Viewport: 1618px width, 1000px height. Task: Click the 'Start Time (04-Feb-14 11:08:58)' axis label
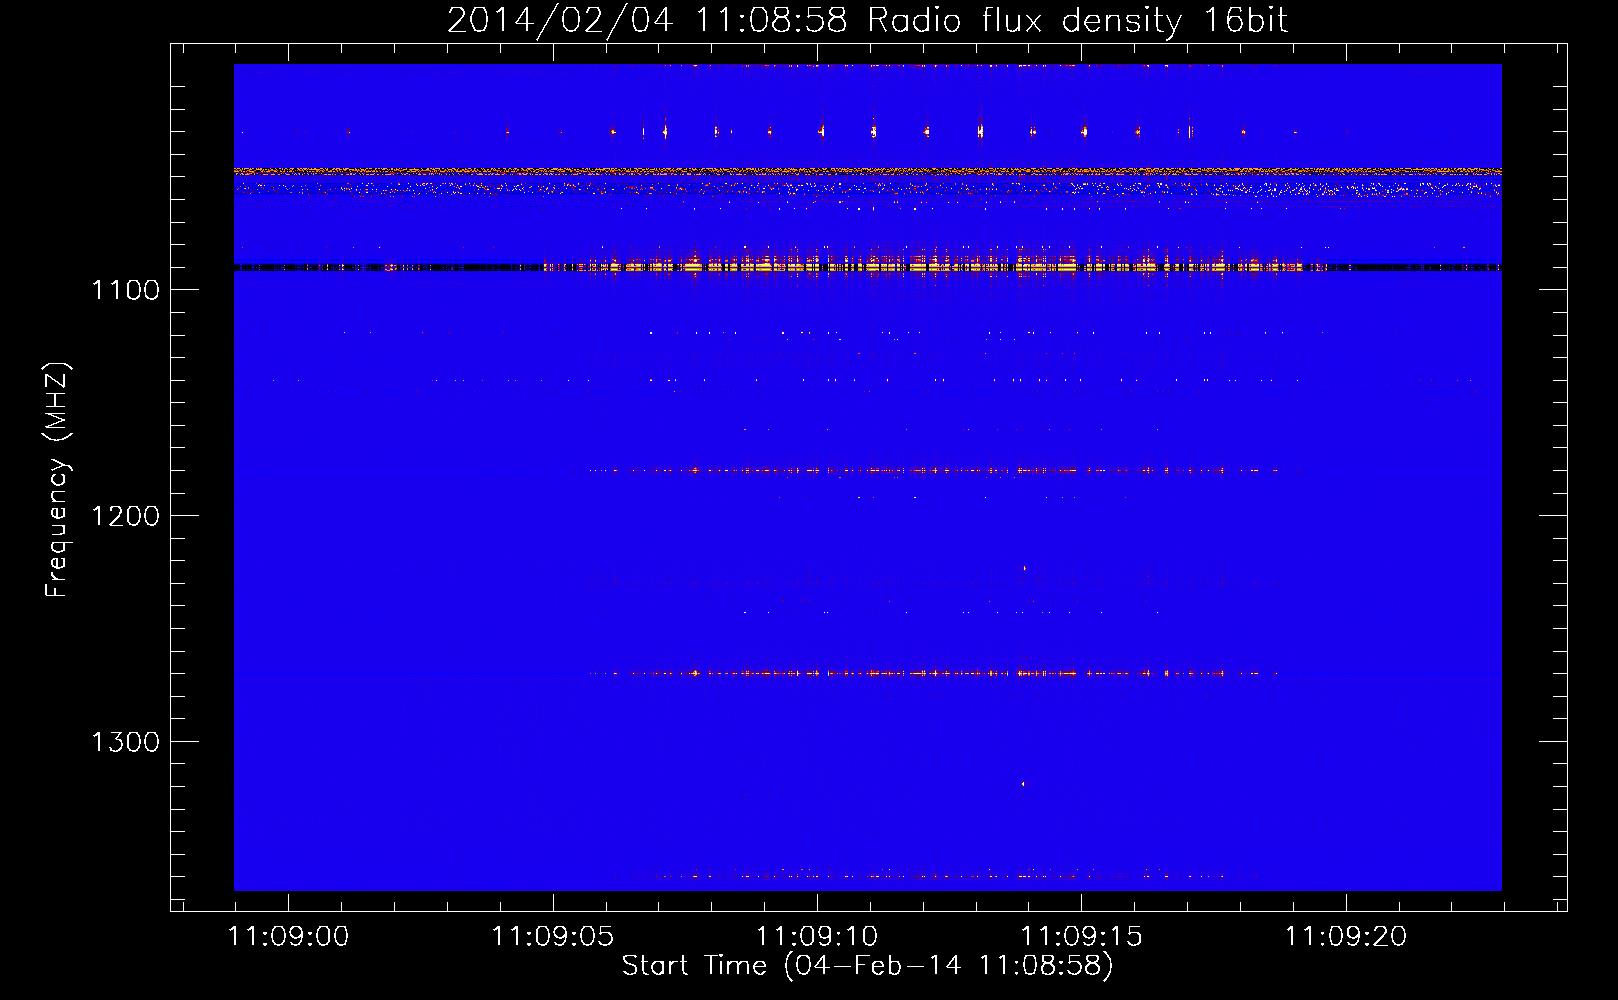click(x=867, y=966)
